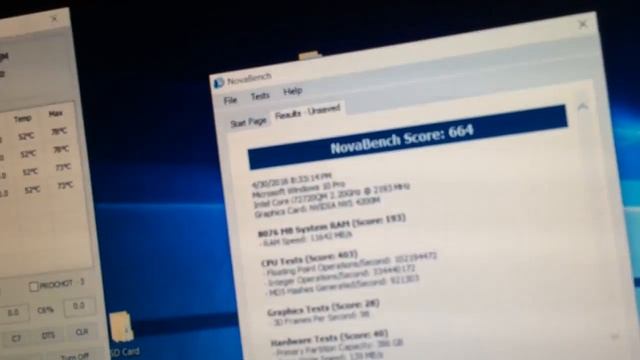Click the CPU Tests score heading
The width and height of the screenshot is (640, 360).
[309, 258]
